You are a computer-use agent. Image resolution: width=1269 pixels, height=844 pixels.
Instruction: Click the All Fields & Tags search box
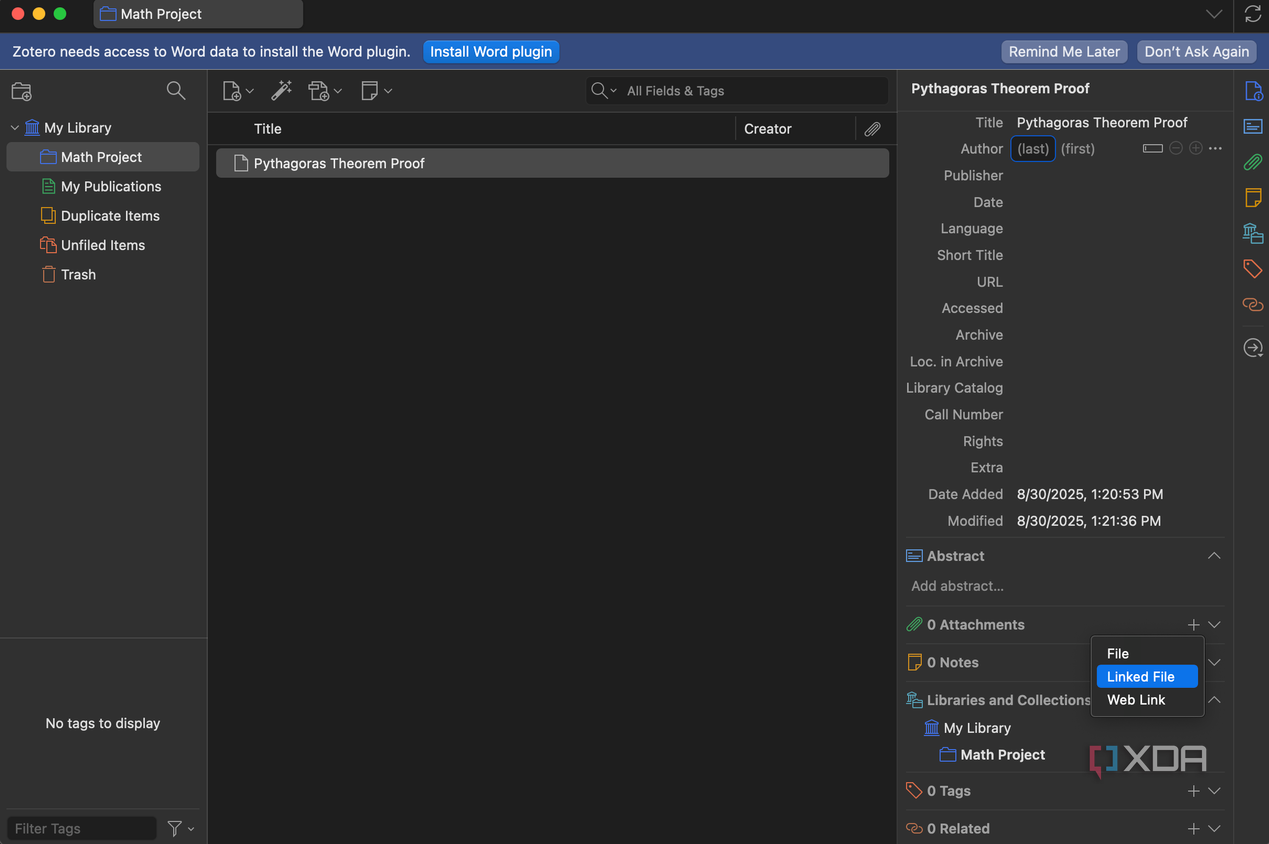tap(737, 91)
